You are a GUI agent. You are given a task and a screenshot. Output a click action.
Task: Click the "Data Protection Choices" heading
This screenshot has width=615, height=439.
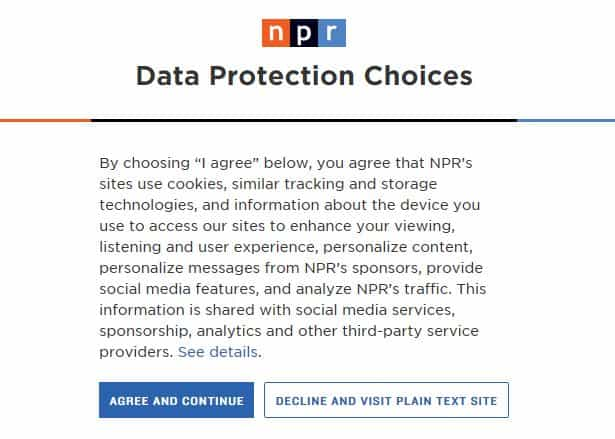tap(304, 76)
